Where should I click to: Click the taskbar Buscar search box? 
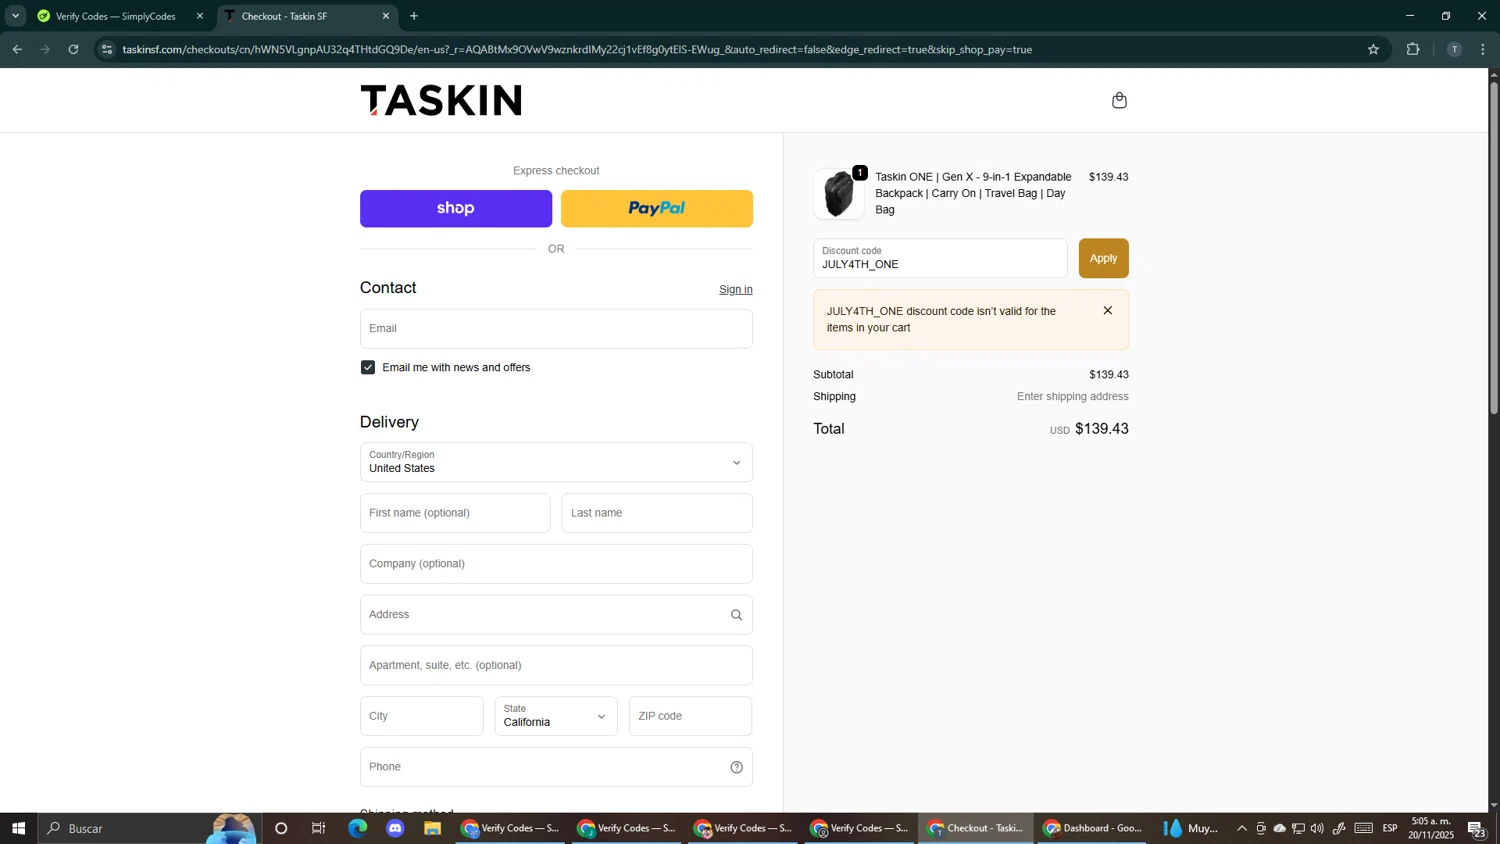point(150,828)
